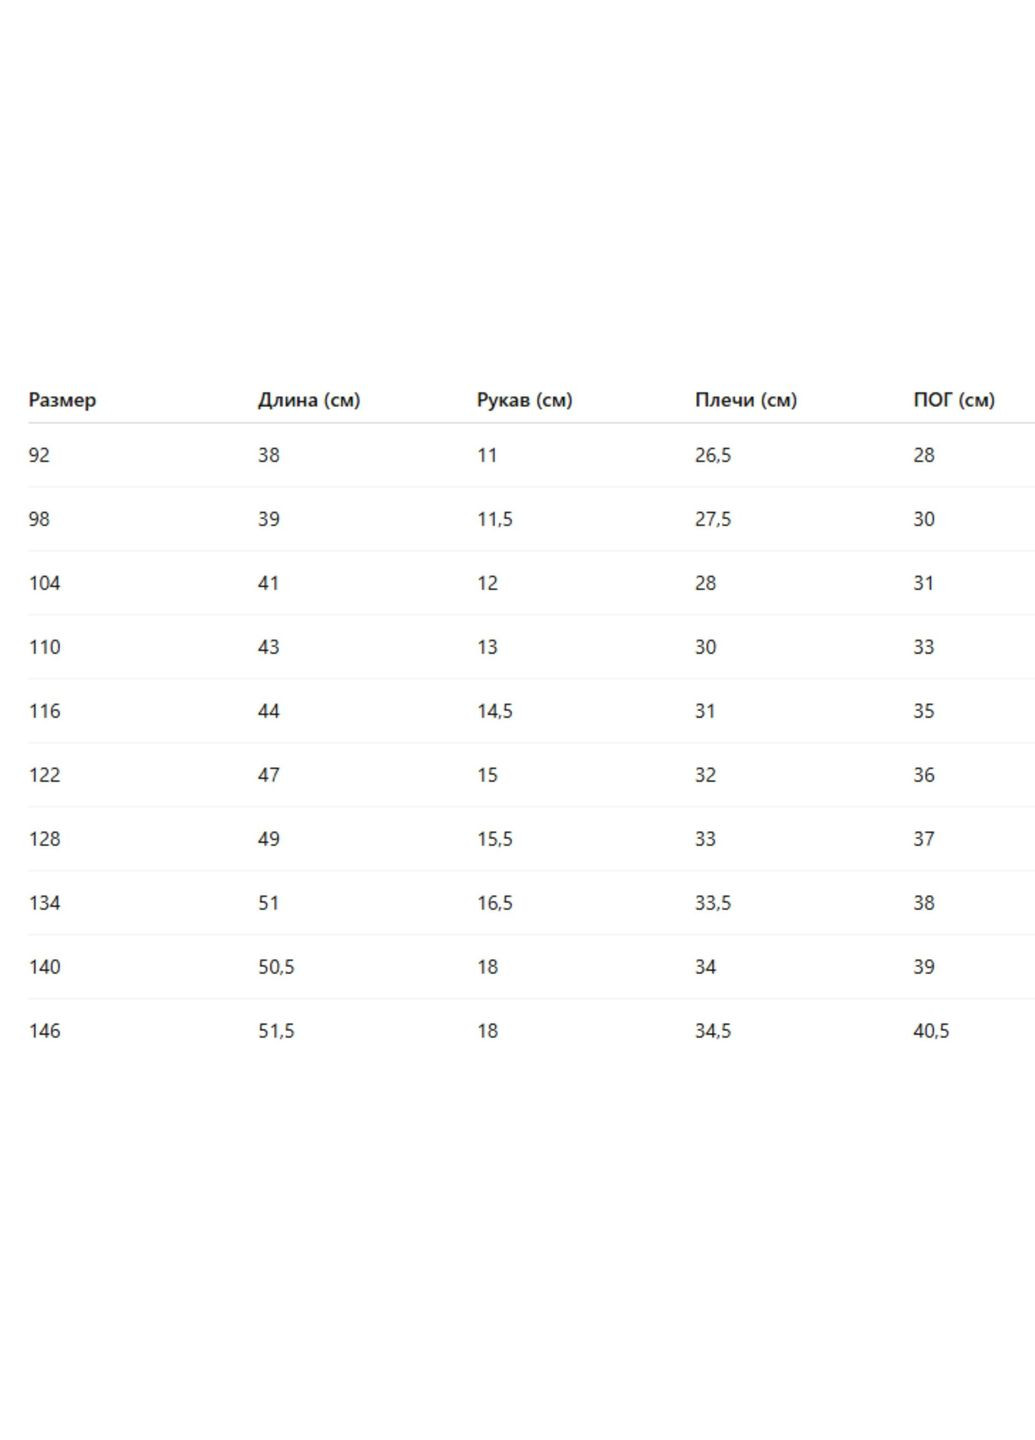Select sleeve value 16,5 for size 134
The width and height of the screenshot is (1035, 1440).
[x=494, y=903]
